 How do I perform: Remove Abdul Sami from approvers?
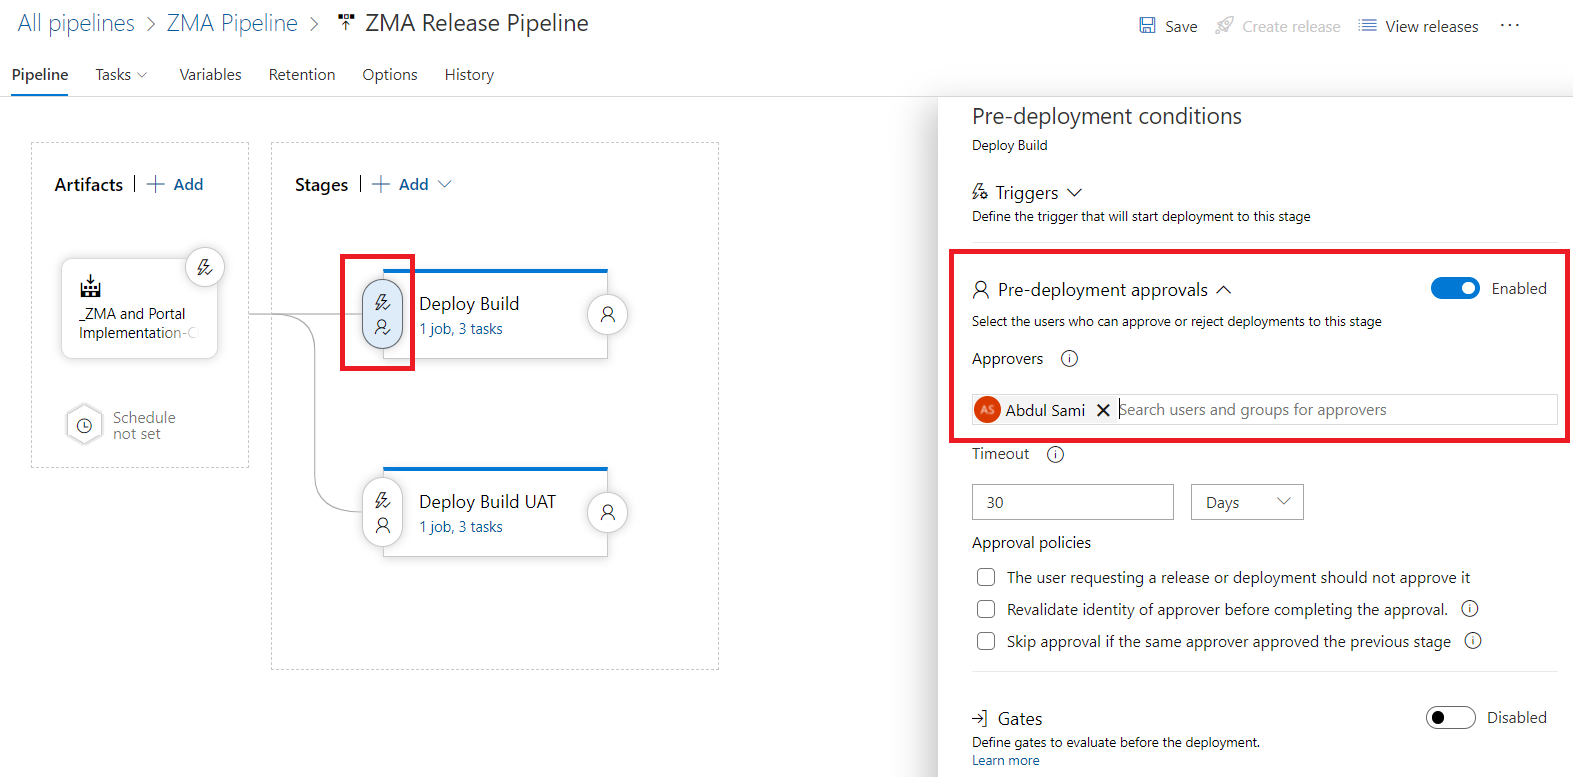click(x=1103, y=410)
